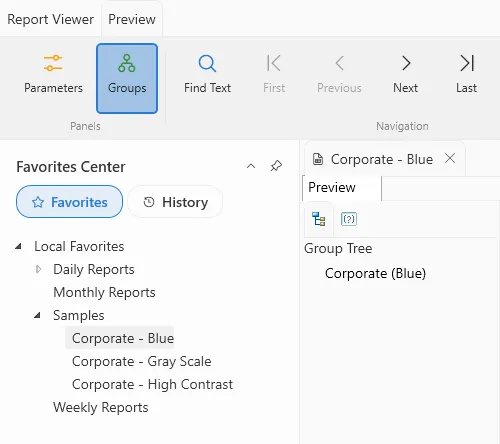Select the Favorites toggle button
Screen dimensions: 500x444
[x=69, y=202]
